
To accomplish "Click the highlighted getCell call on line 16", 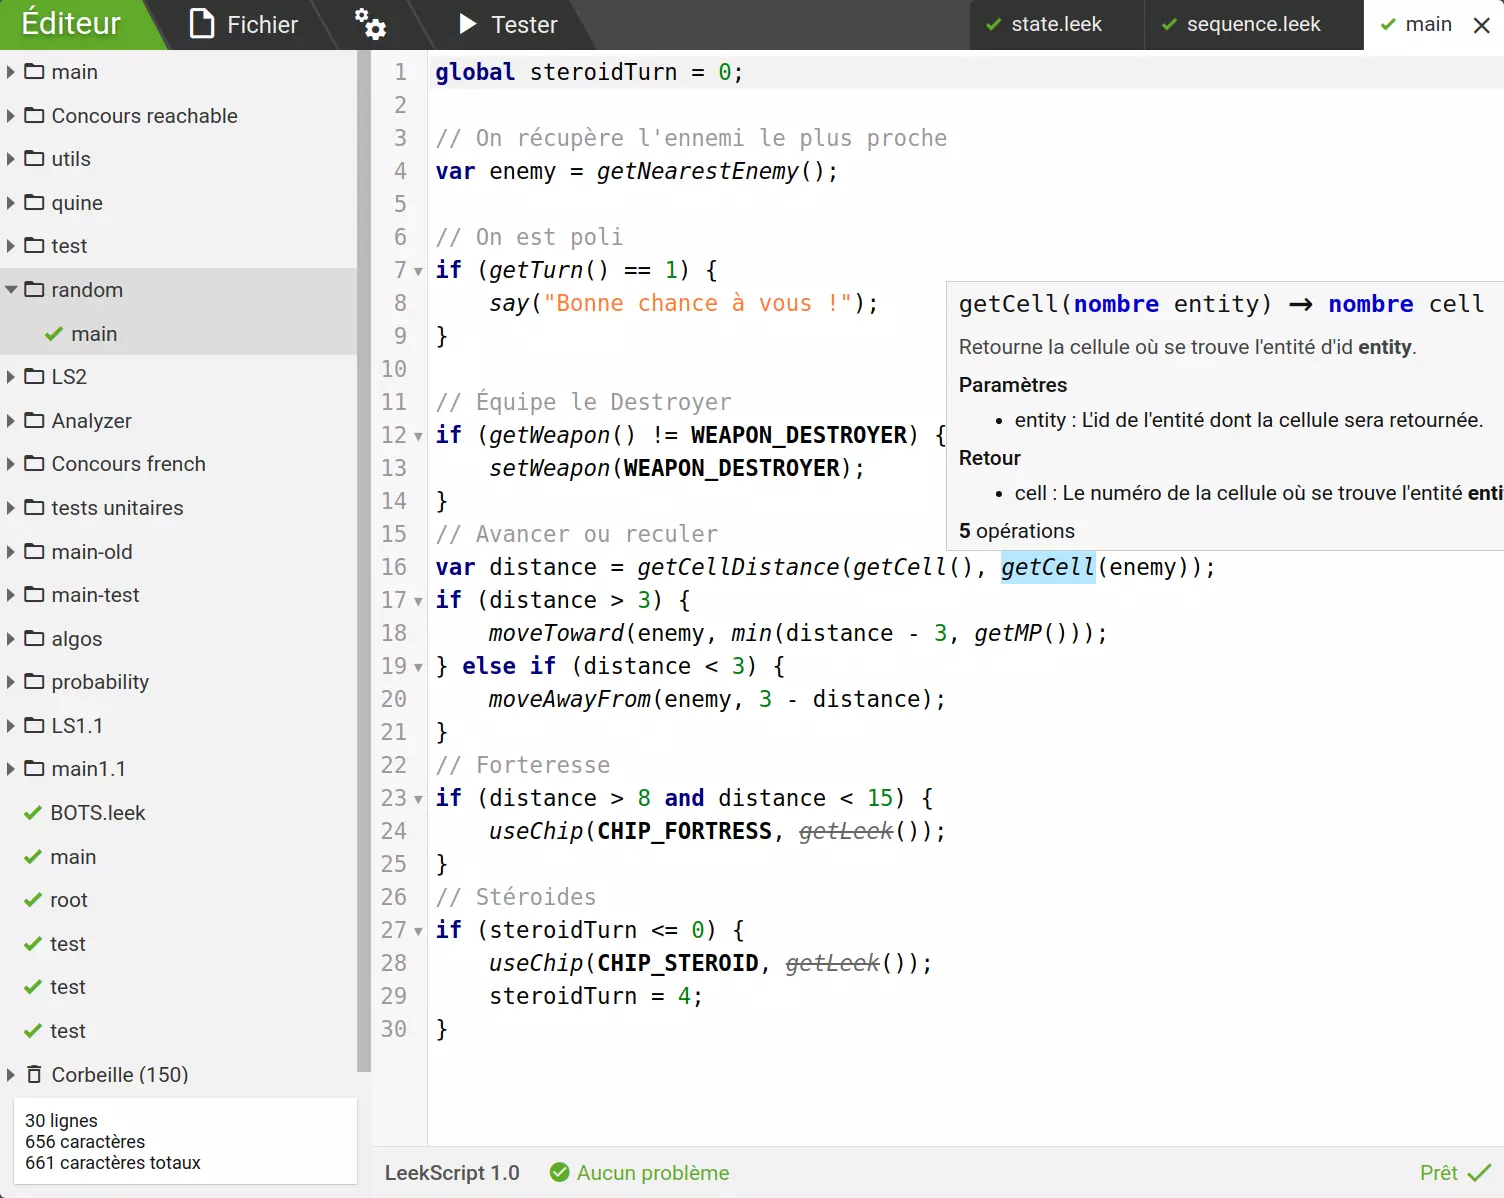I will pos(1048,567).
